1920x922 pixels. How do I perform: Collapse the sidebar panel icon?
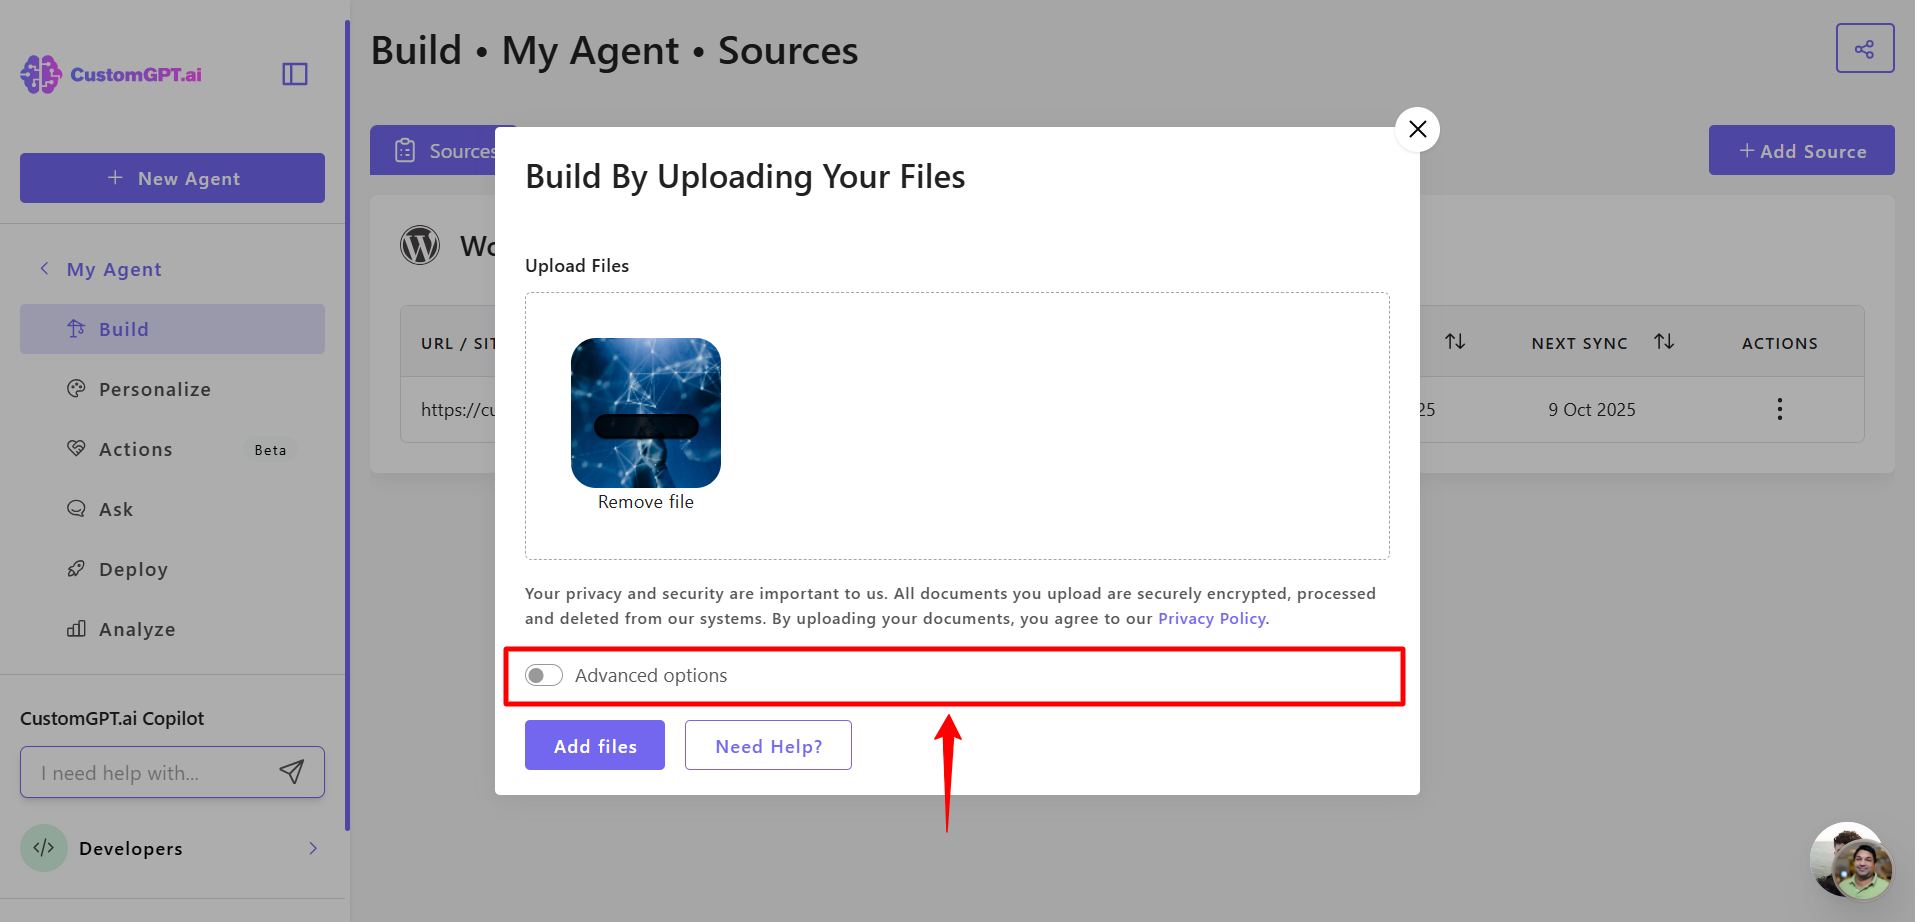point(295,74)
